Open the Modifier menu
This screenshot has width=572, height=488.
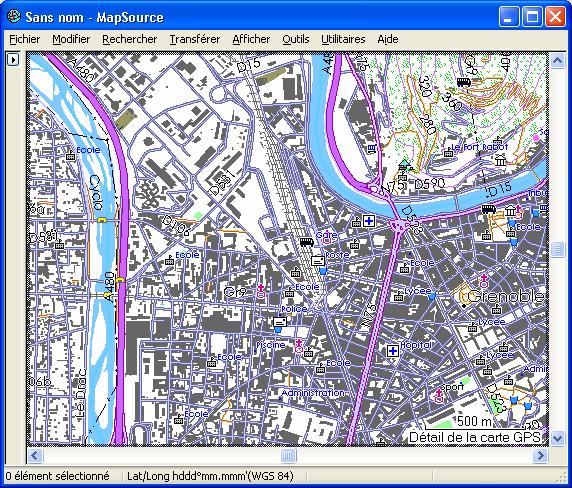point(71,39)
